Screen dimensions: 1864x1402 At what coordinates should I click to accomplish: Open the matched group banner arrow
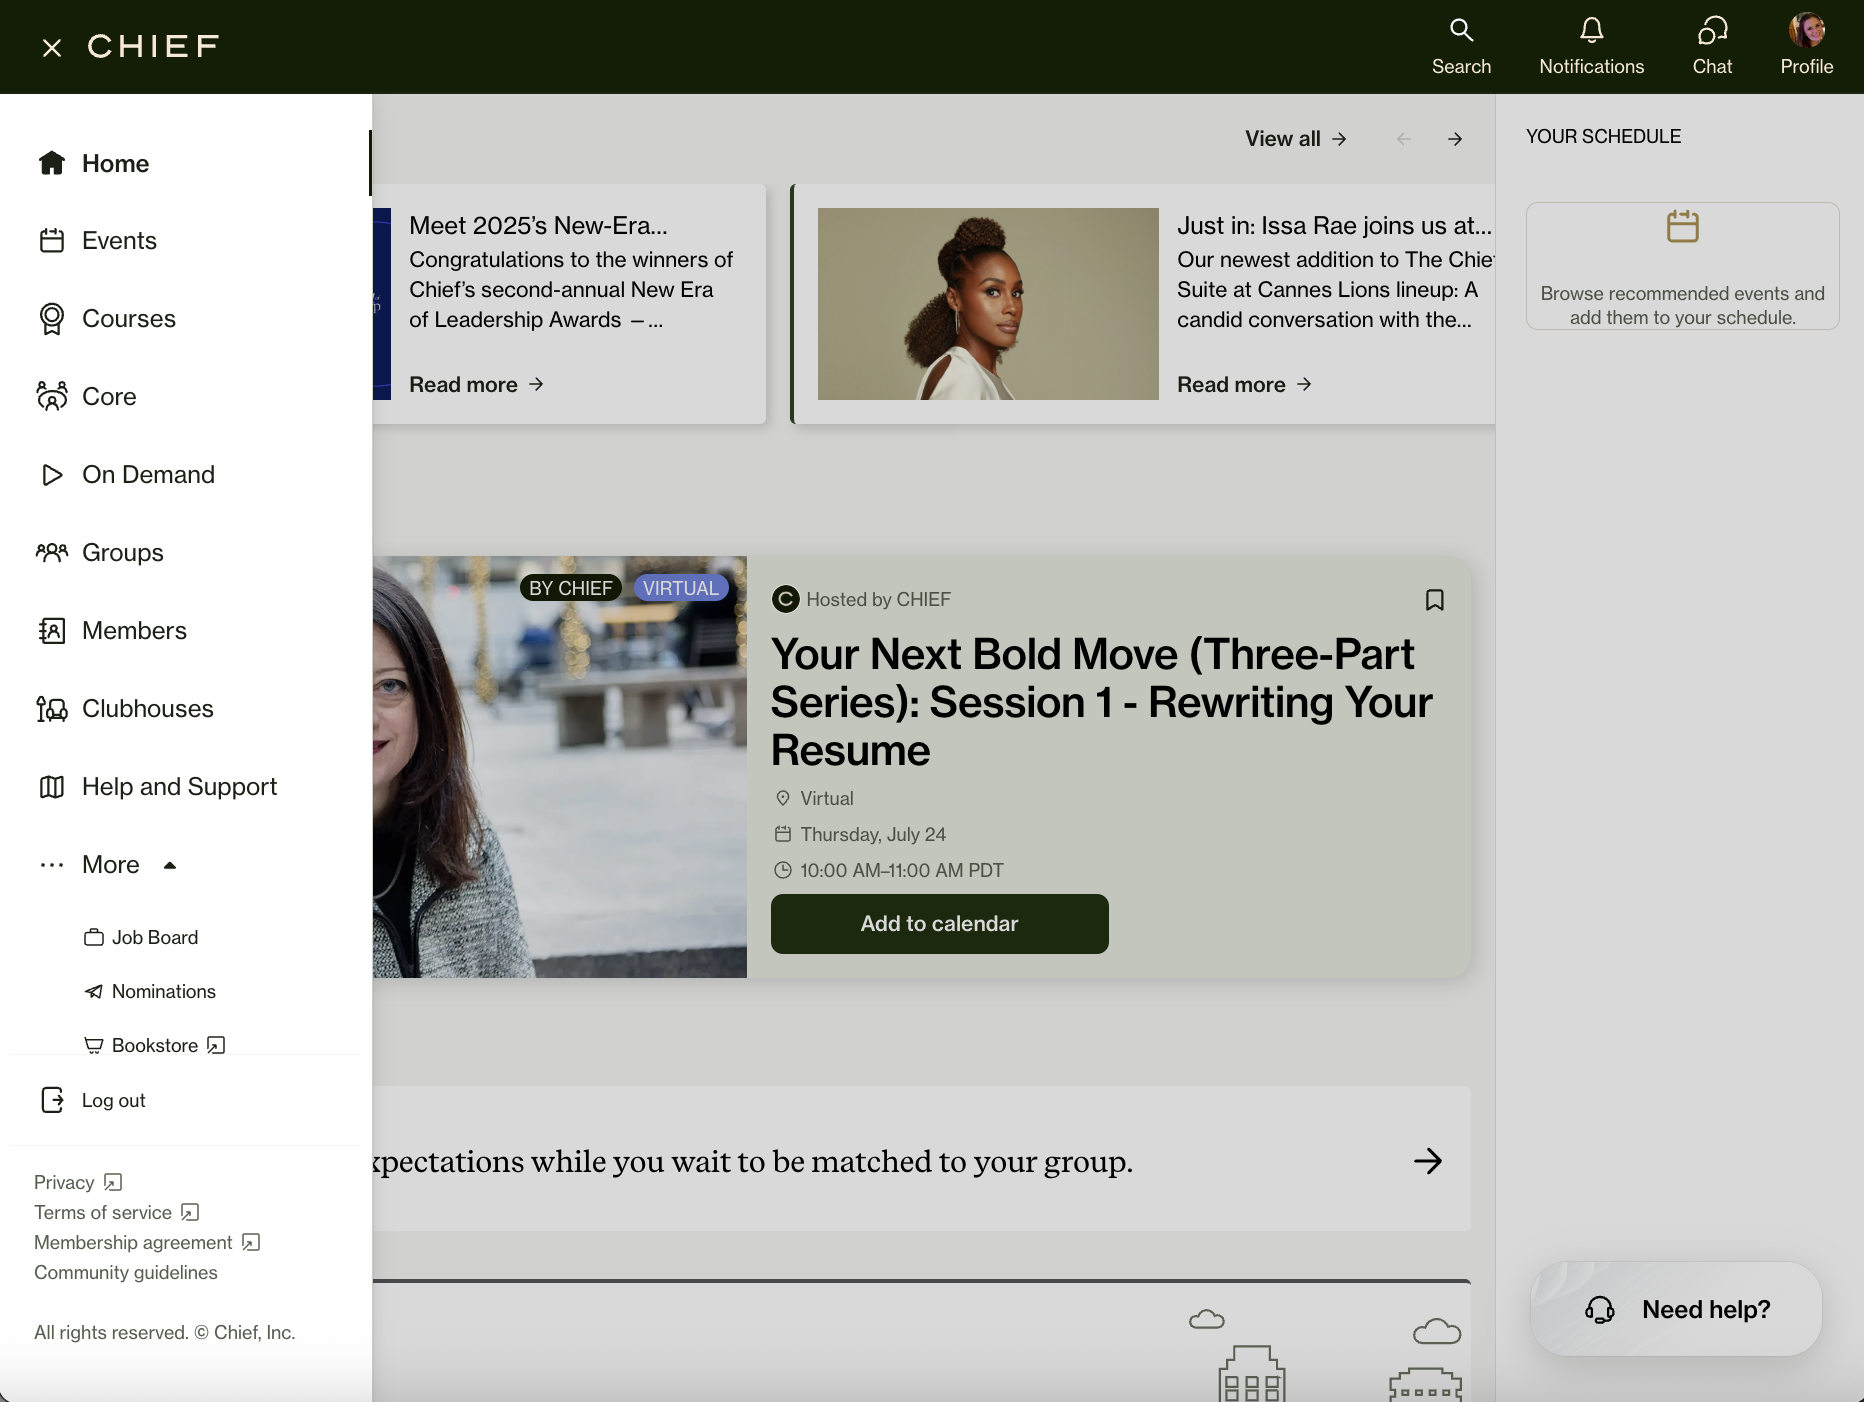[x=1428, y=1161]
